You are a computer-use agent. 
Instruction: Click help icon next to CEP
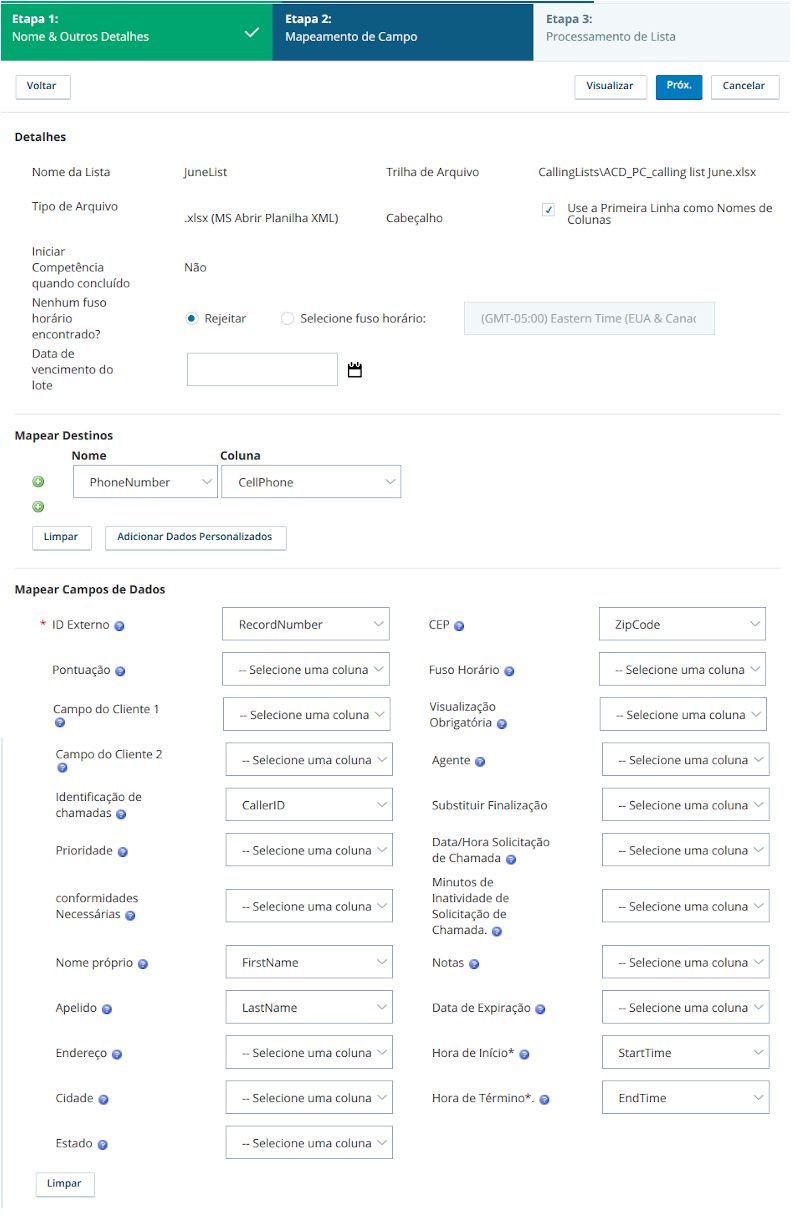459,626
